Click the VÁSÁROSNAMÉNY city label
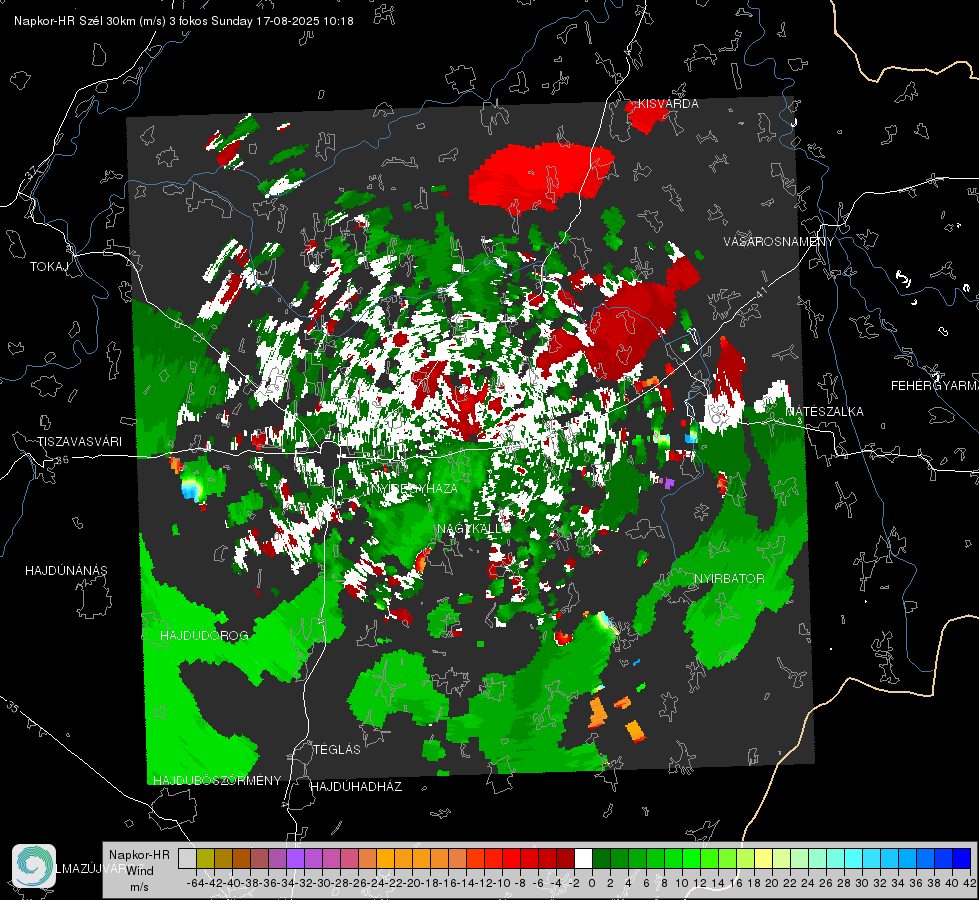 tap(779, 242)
